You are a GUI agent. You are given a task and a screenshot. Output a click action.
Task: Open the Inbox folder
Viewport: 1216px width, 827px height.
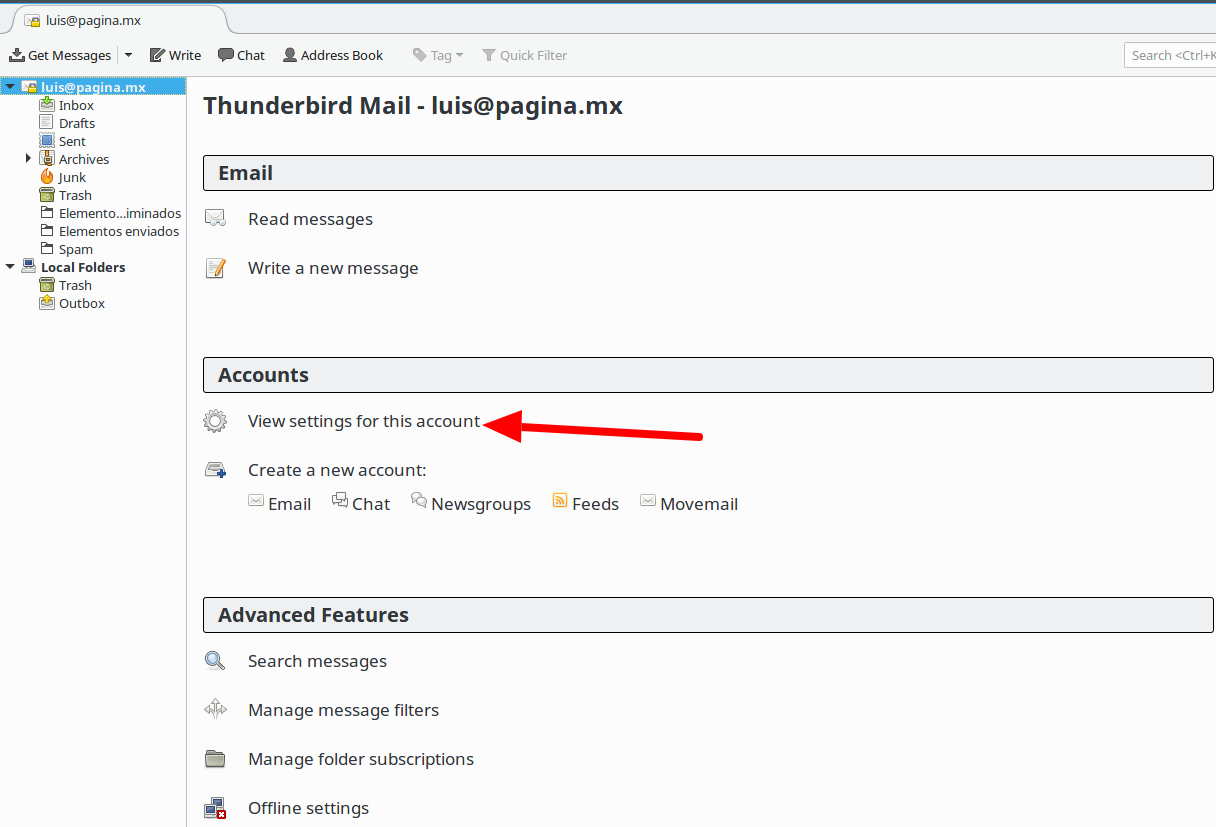(x=76, y=105)
